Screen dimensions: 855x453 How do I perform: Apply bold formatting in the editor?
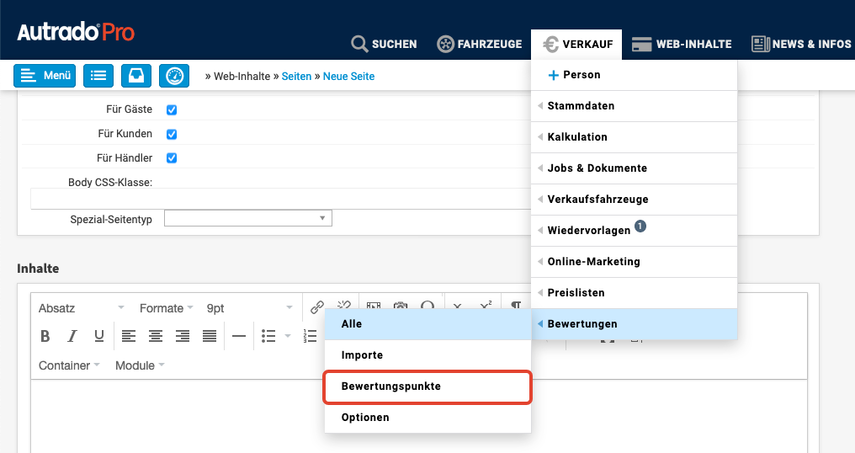45,336
